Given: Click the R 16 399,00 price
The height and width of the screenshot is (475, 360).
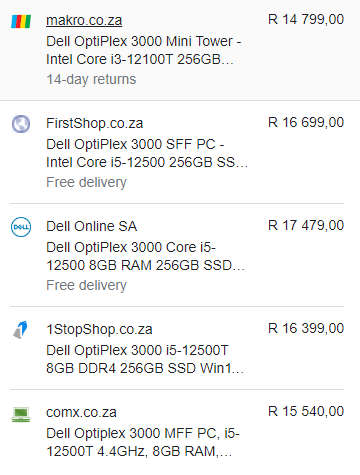Looking at the screenshot, I should coord(306,328).
